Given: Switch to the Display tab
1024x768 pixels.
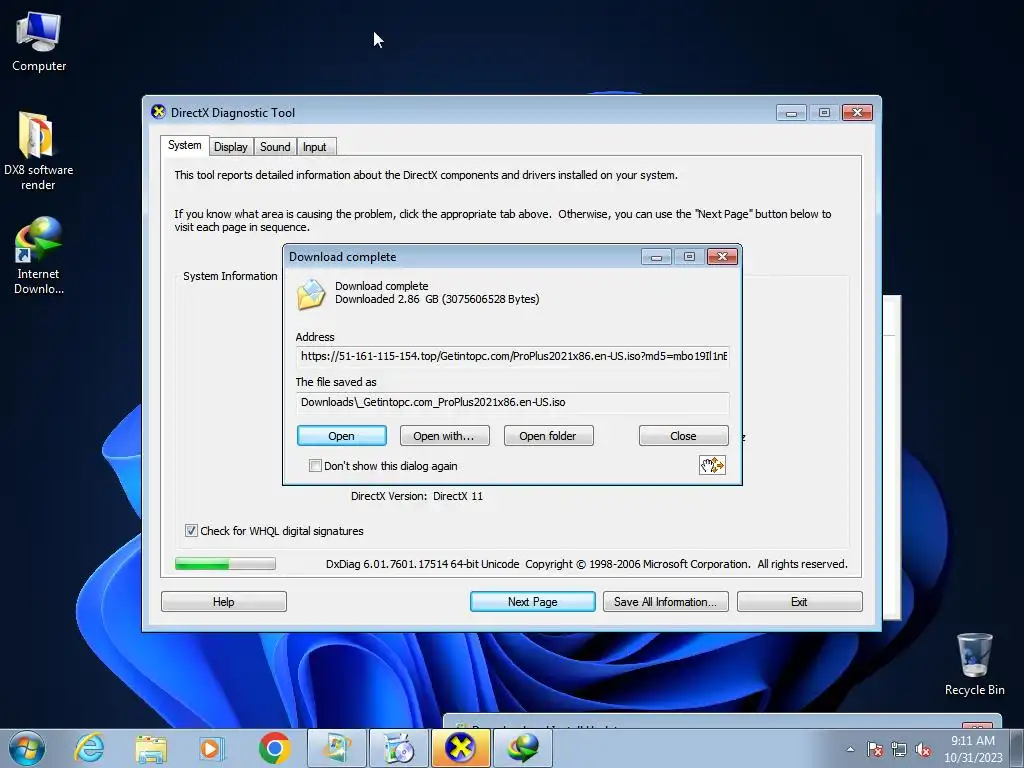Looking at the screenshot, I should 231,147.
